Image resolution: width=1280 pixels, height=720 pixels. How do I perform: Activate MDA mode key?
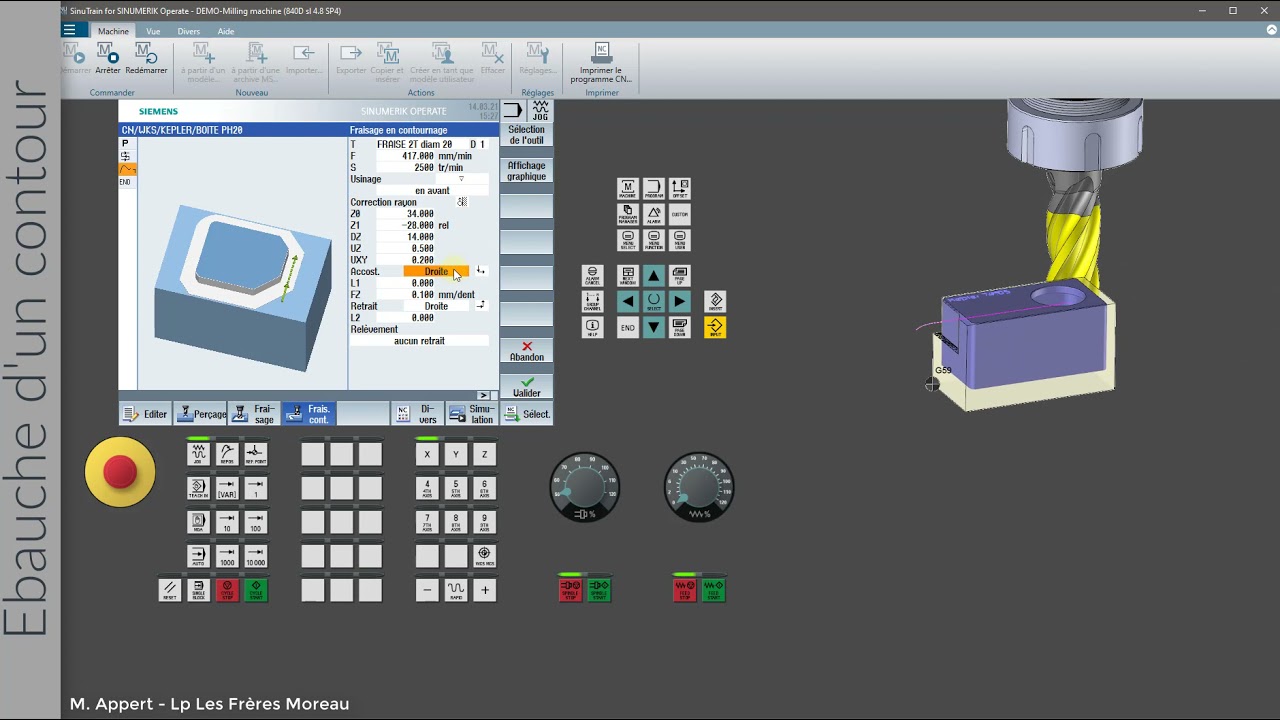(198, 522)
